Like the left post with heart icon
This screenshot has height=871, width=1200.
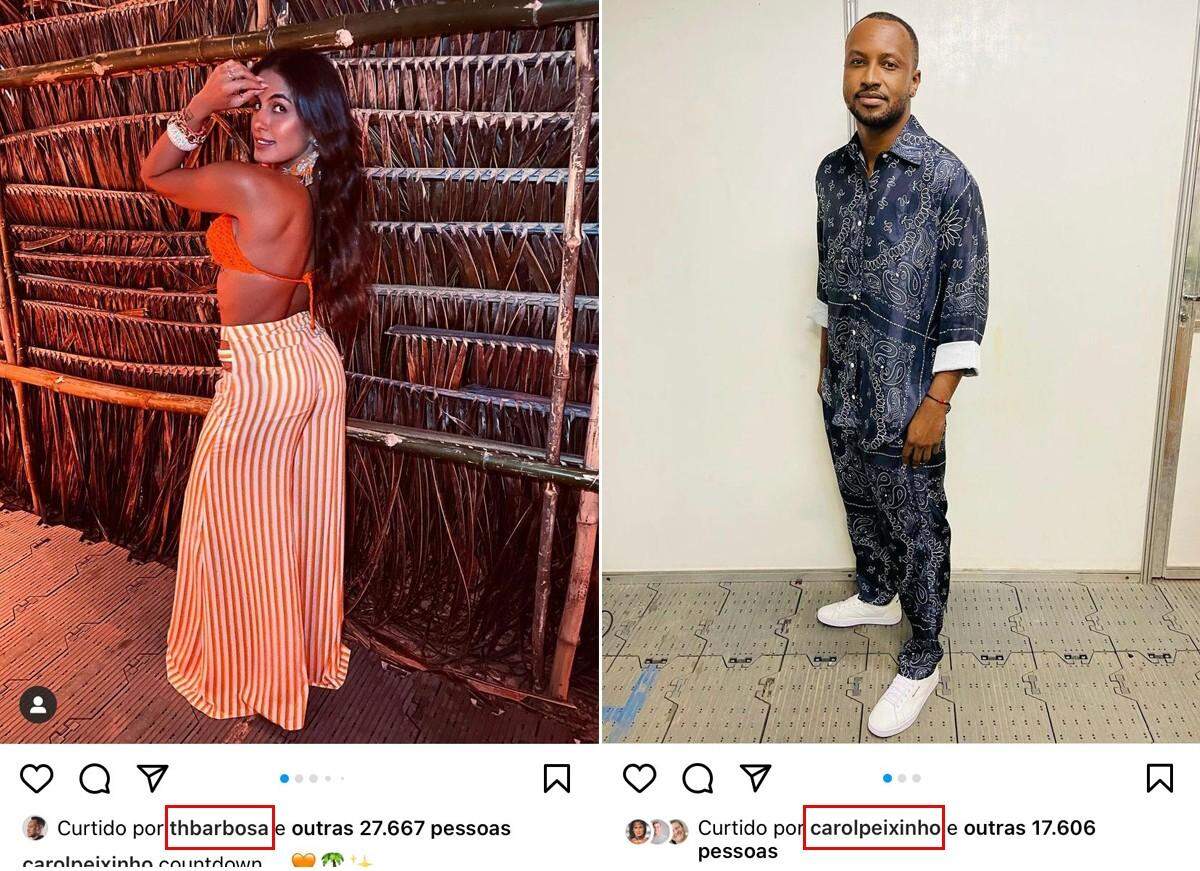(37, 778)
